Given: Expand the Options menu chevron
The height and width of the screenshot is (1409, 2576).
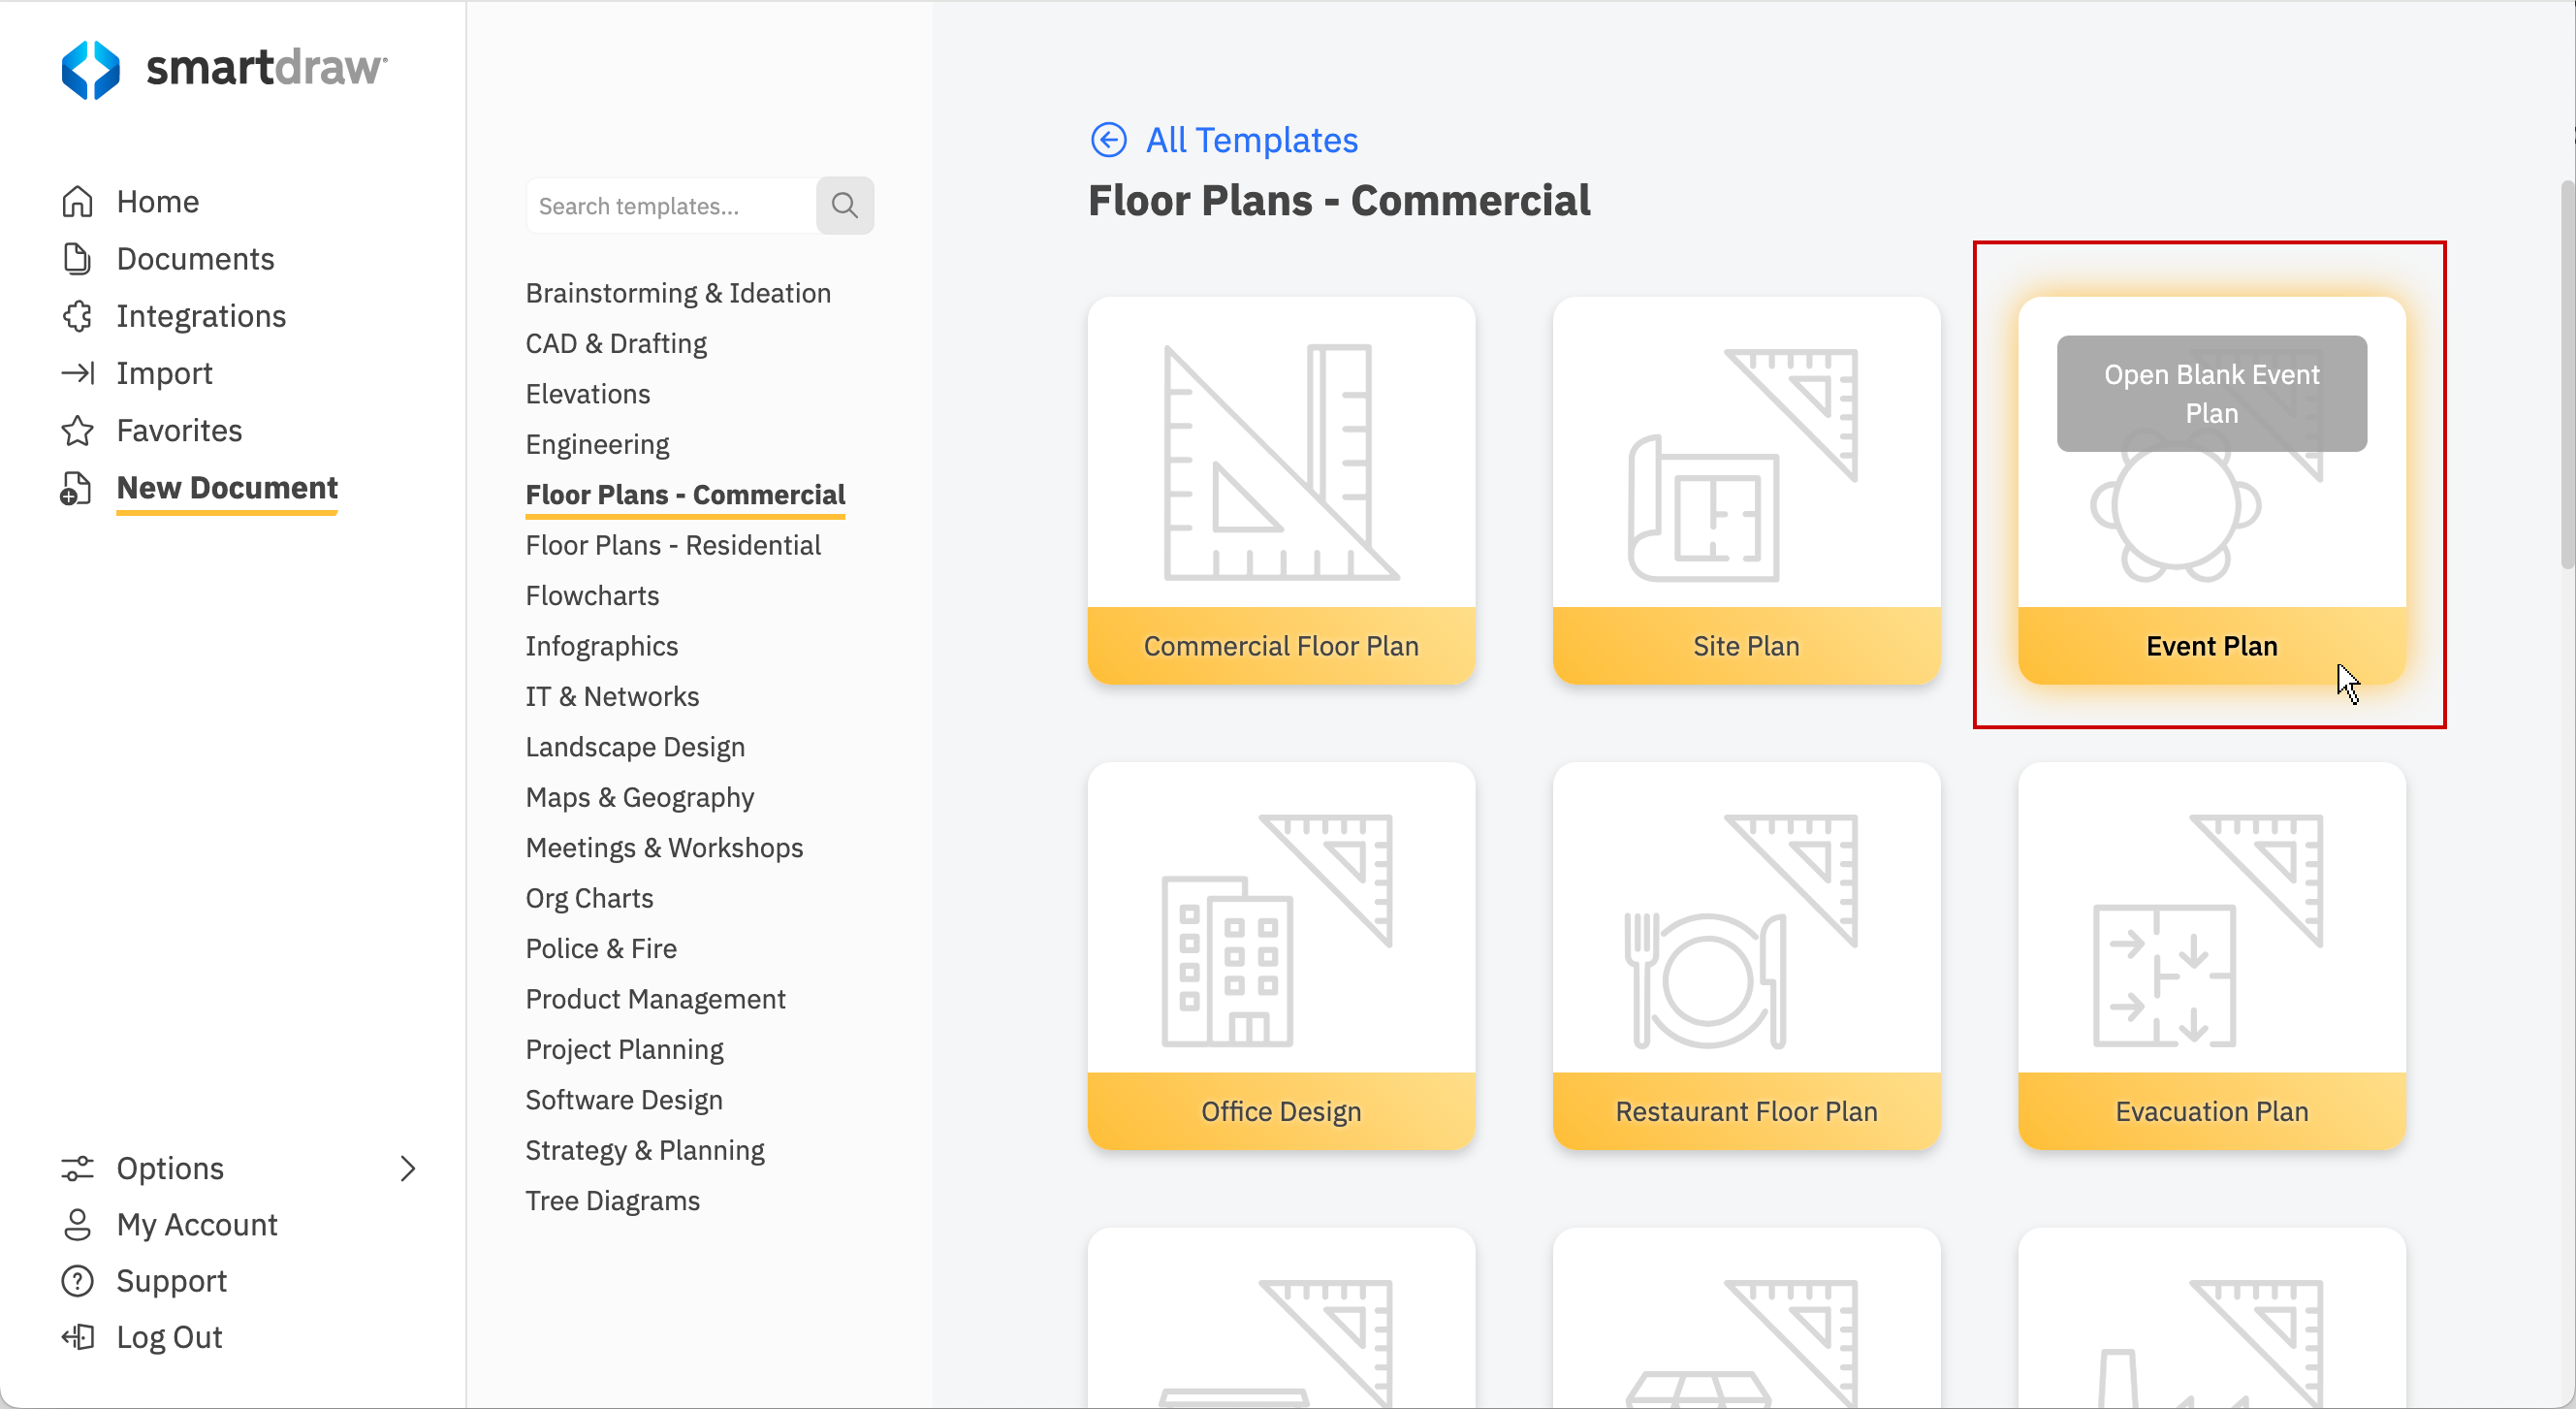Looking at the screenshot, I should point(409,1168).
